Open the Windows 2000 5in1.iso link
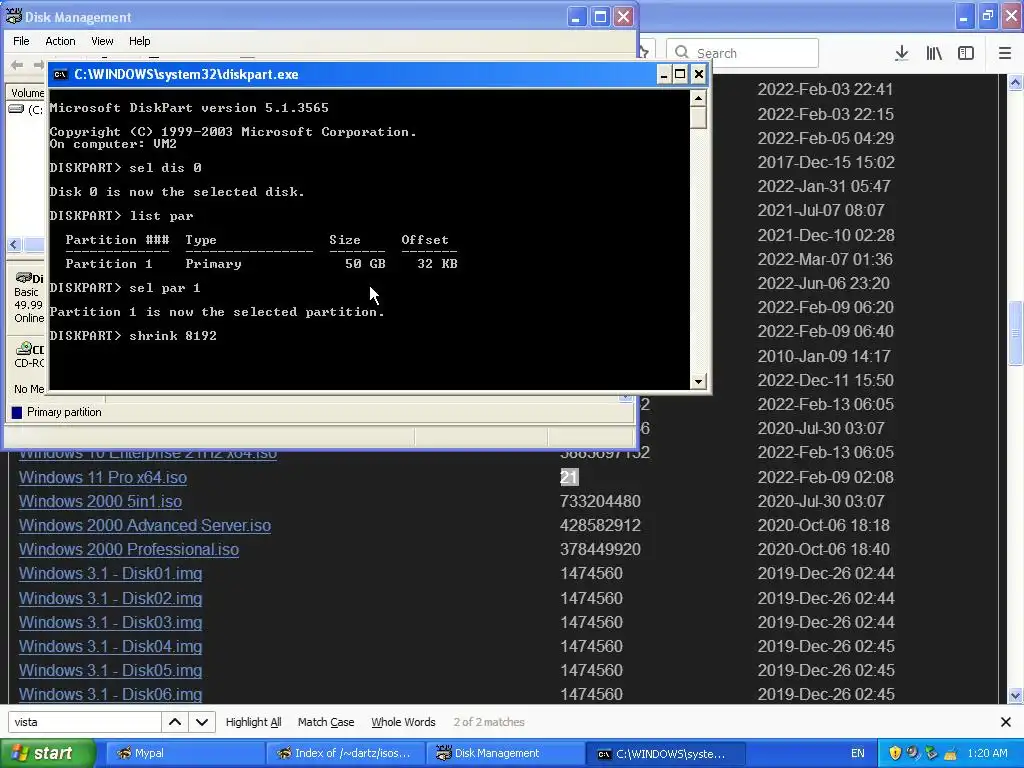 coord(100,502)
